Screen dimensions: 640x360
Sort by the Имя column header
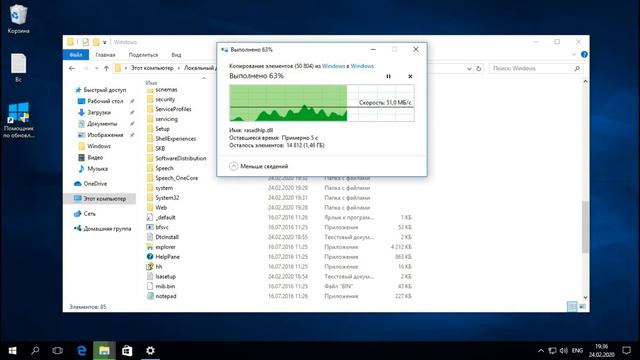(x=151, y=83)
